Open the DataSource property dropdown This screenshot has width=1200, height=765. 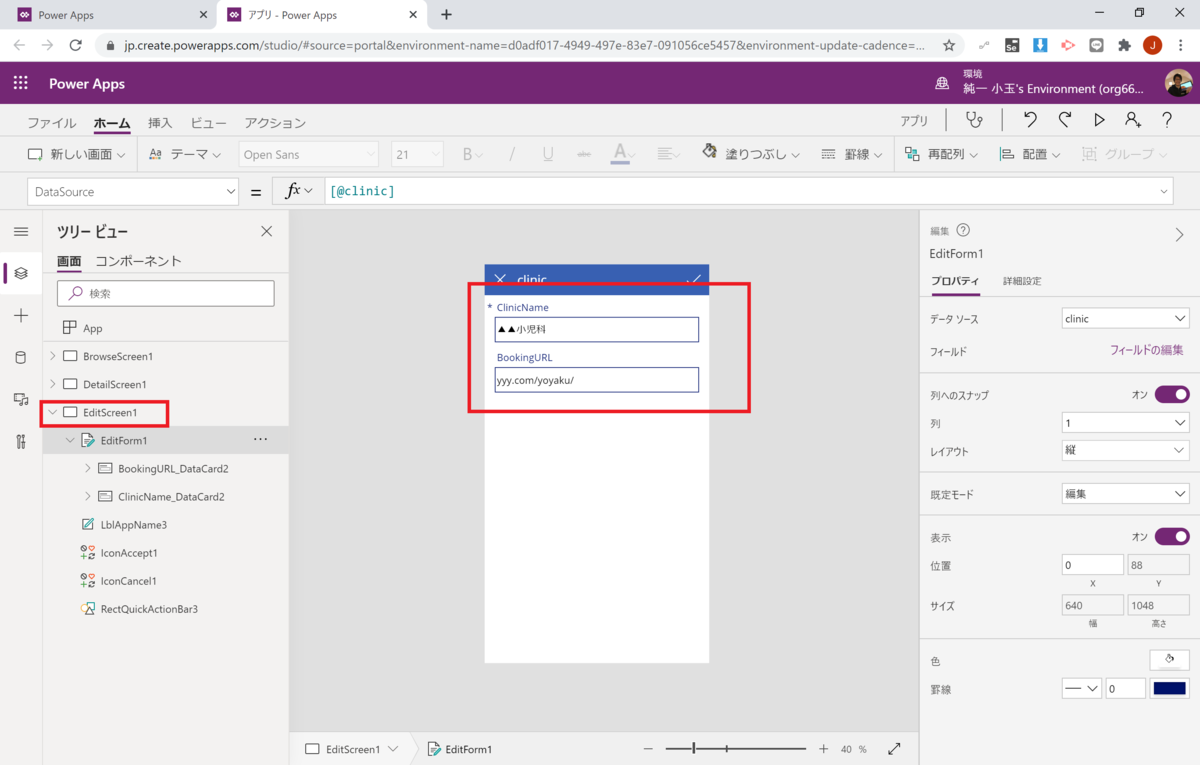pos(133,191)
